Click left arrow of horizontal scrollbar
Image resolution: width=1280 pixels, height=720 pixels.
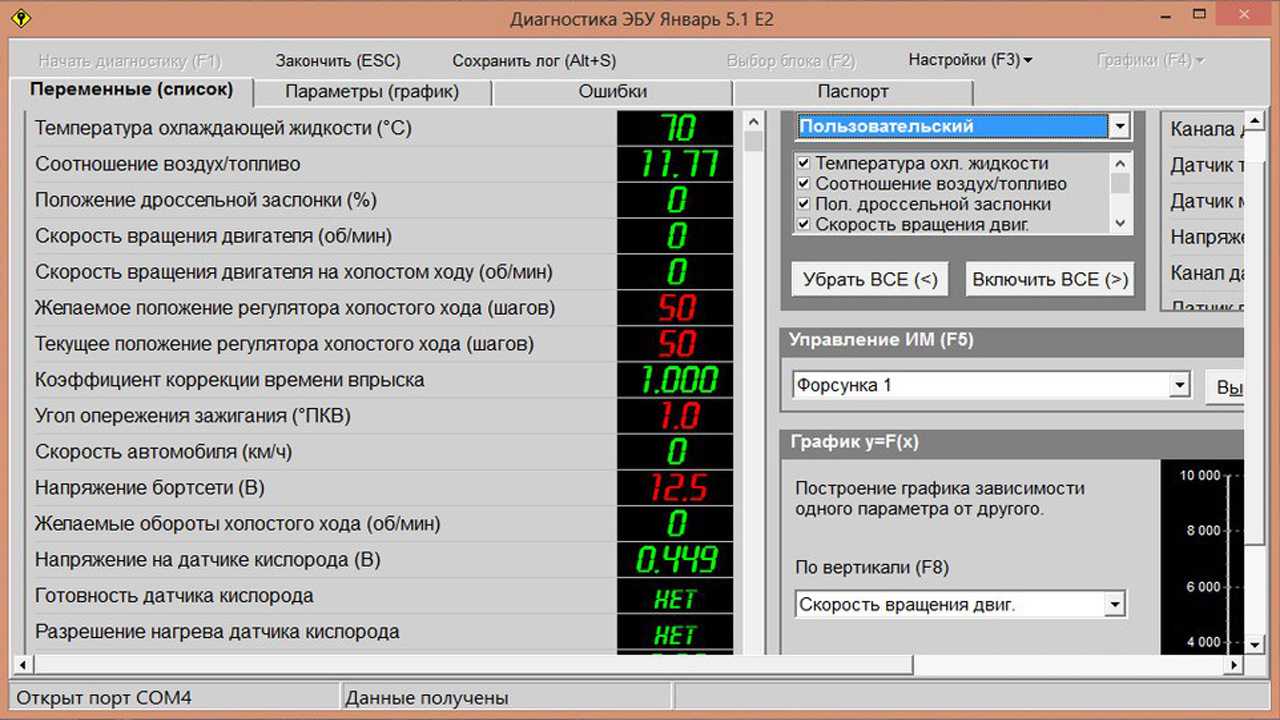tap(23, 664)
